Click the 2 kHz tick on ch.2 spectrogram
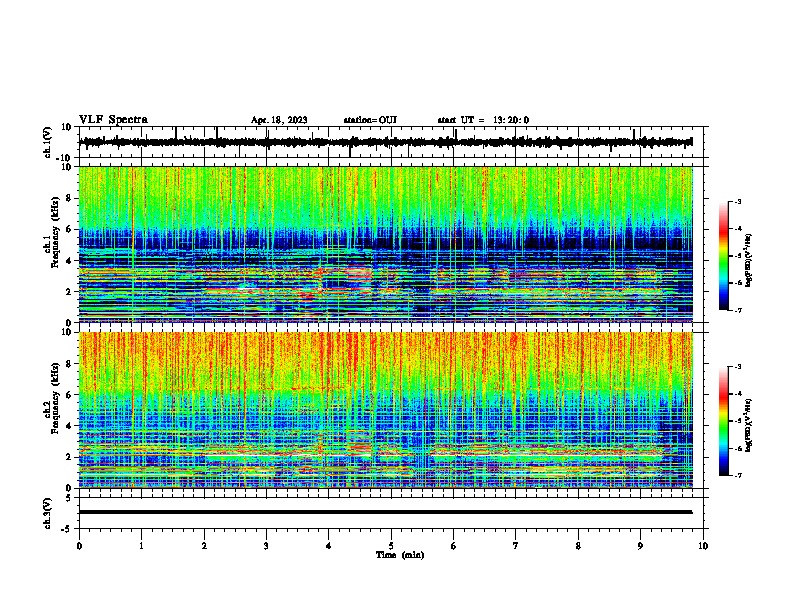Screen dimensions: 792x612 click(69, 457)
